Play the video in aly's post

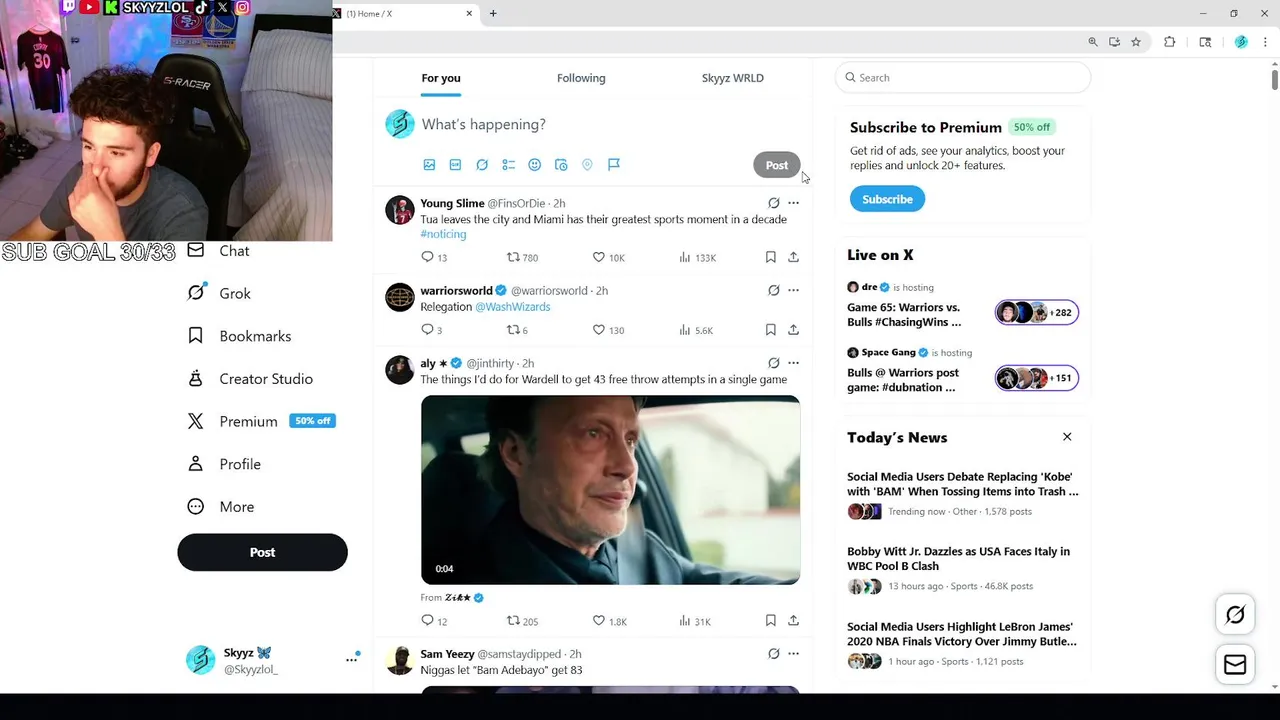tap(610, 490)
